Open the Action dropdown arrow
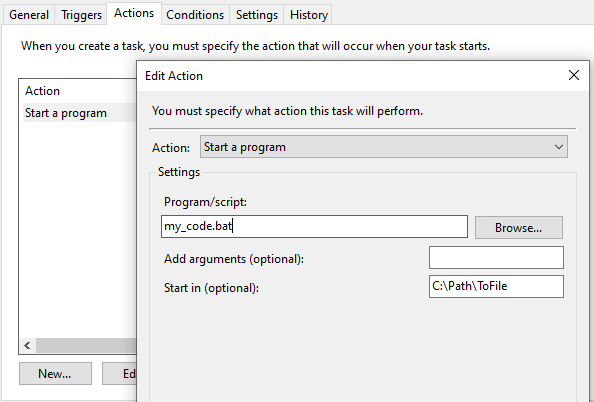 point(558,147)
